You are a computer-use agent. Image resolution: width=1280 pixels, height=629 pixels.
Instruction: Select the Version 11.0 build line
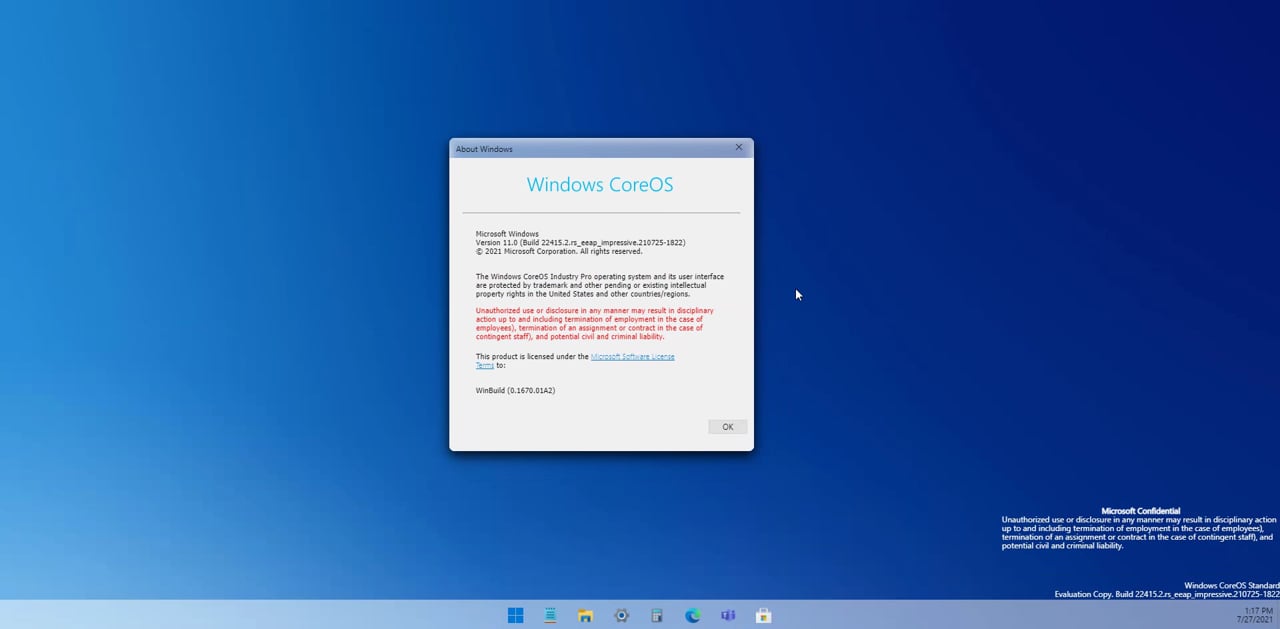point(580,243)
